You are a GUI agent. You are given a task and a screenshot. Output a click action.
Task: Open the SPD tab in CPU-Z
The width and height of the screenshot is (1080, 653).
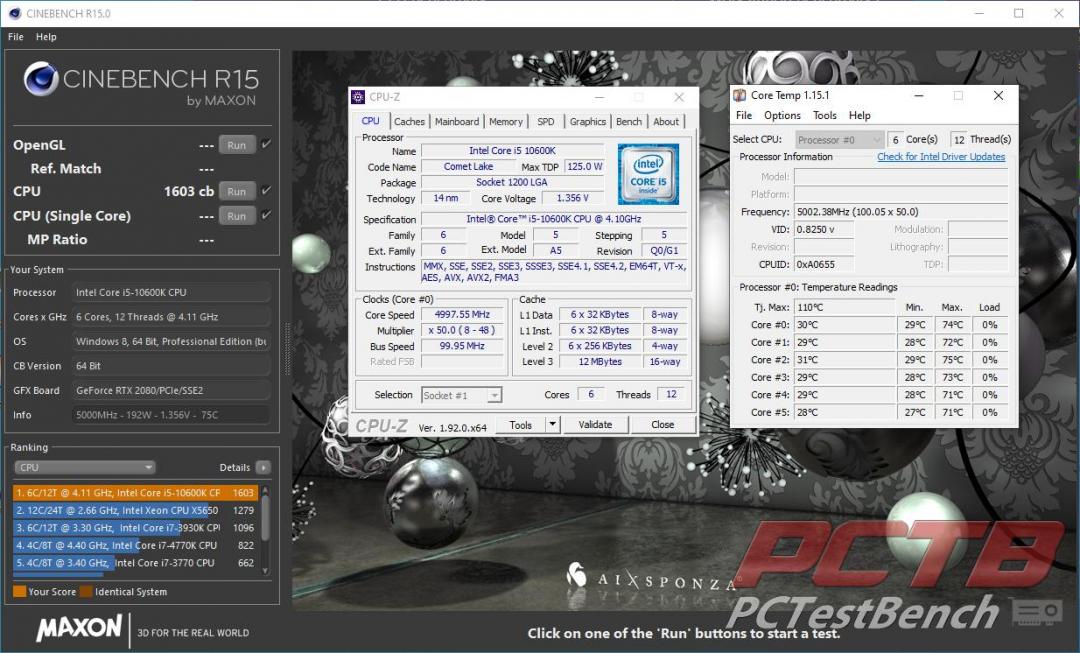[x=546, y=121]
